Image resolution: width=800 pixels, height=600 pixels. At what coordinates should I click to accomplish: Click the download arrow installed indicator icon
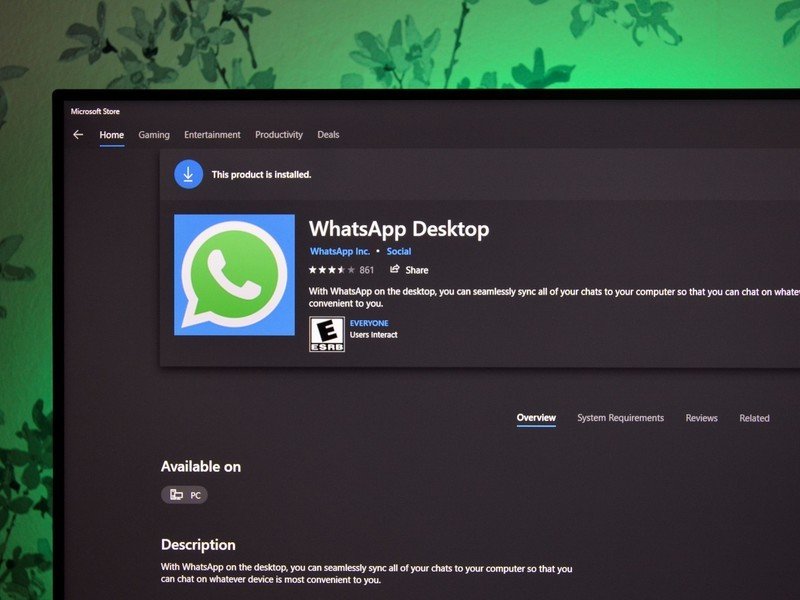[188, 173]
